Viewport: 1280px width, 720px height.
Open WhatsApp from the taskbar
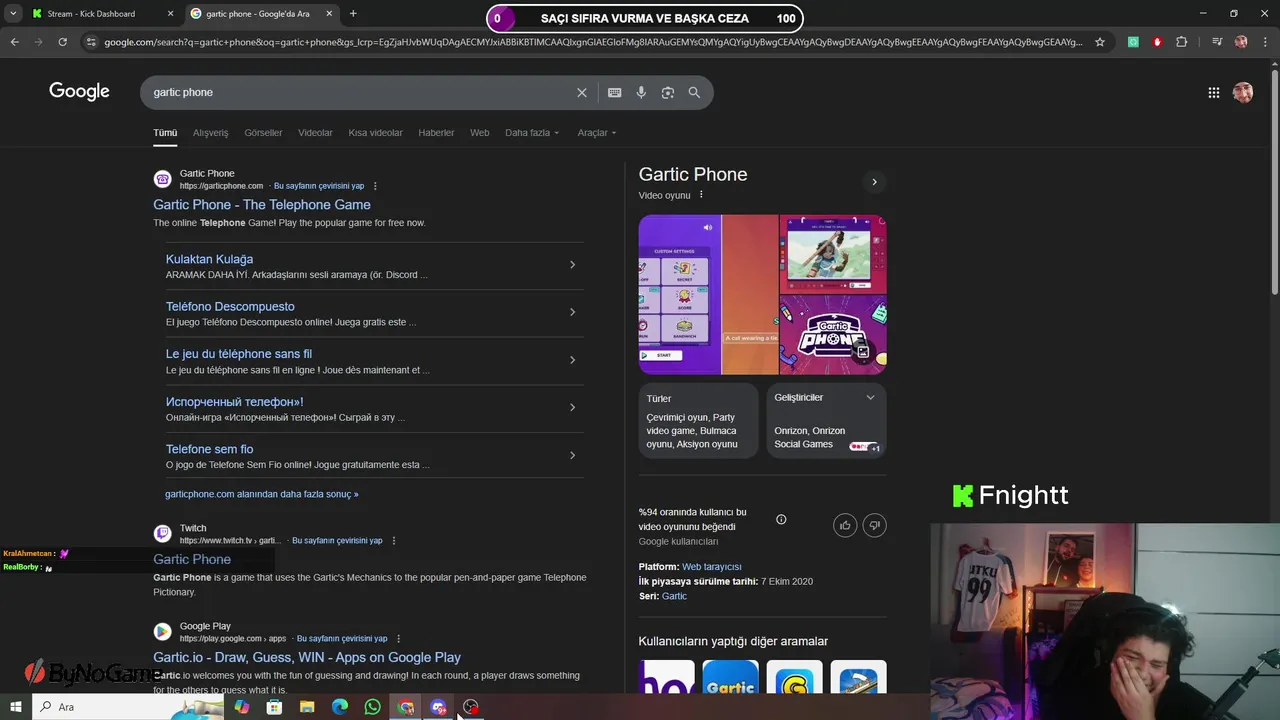(372, 707)
